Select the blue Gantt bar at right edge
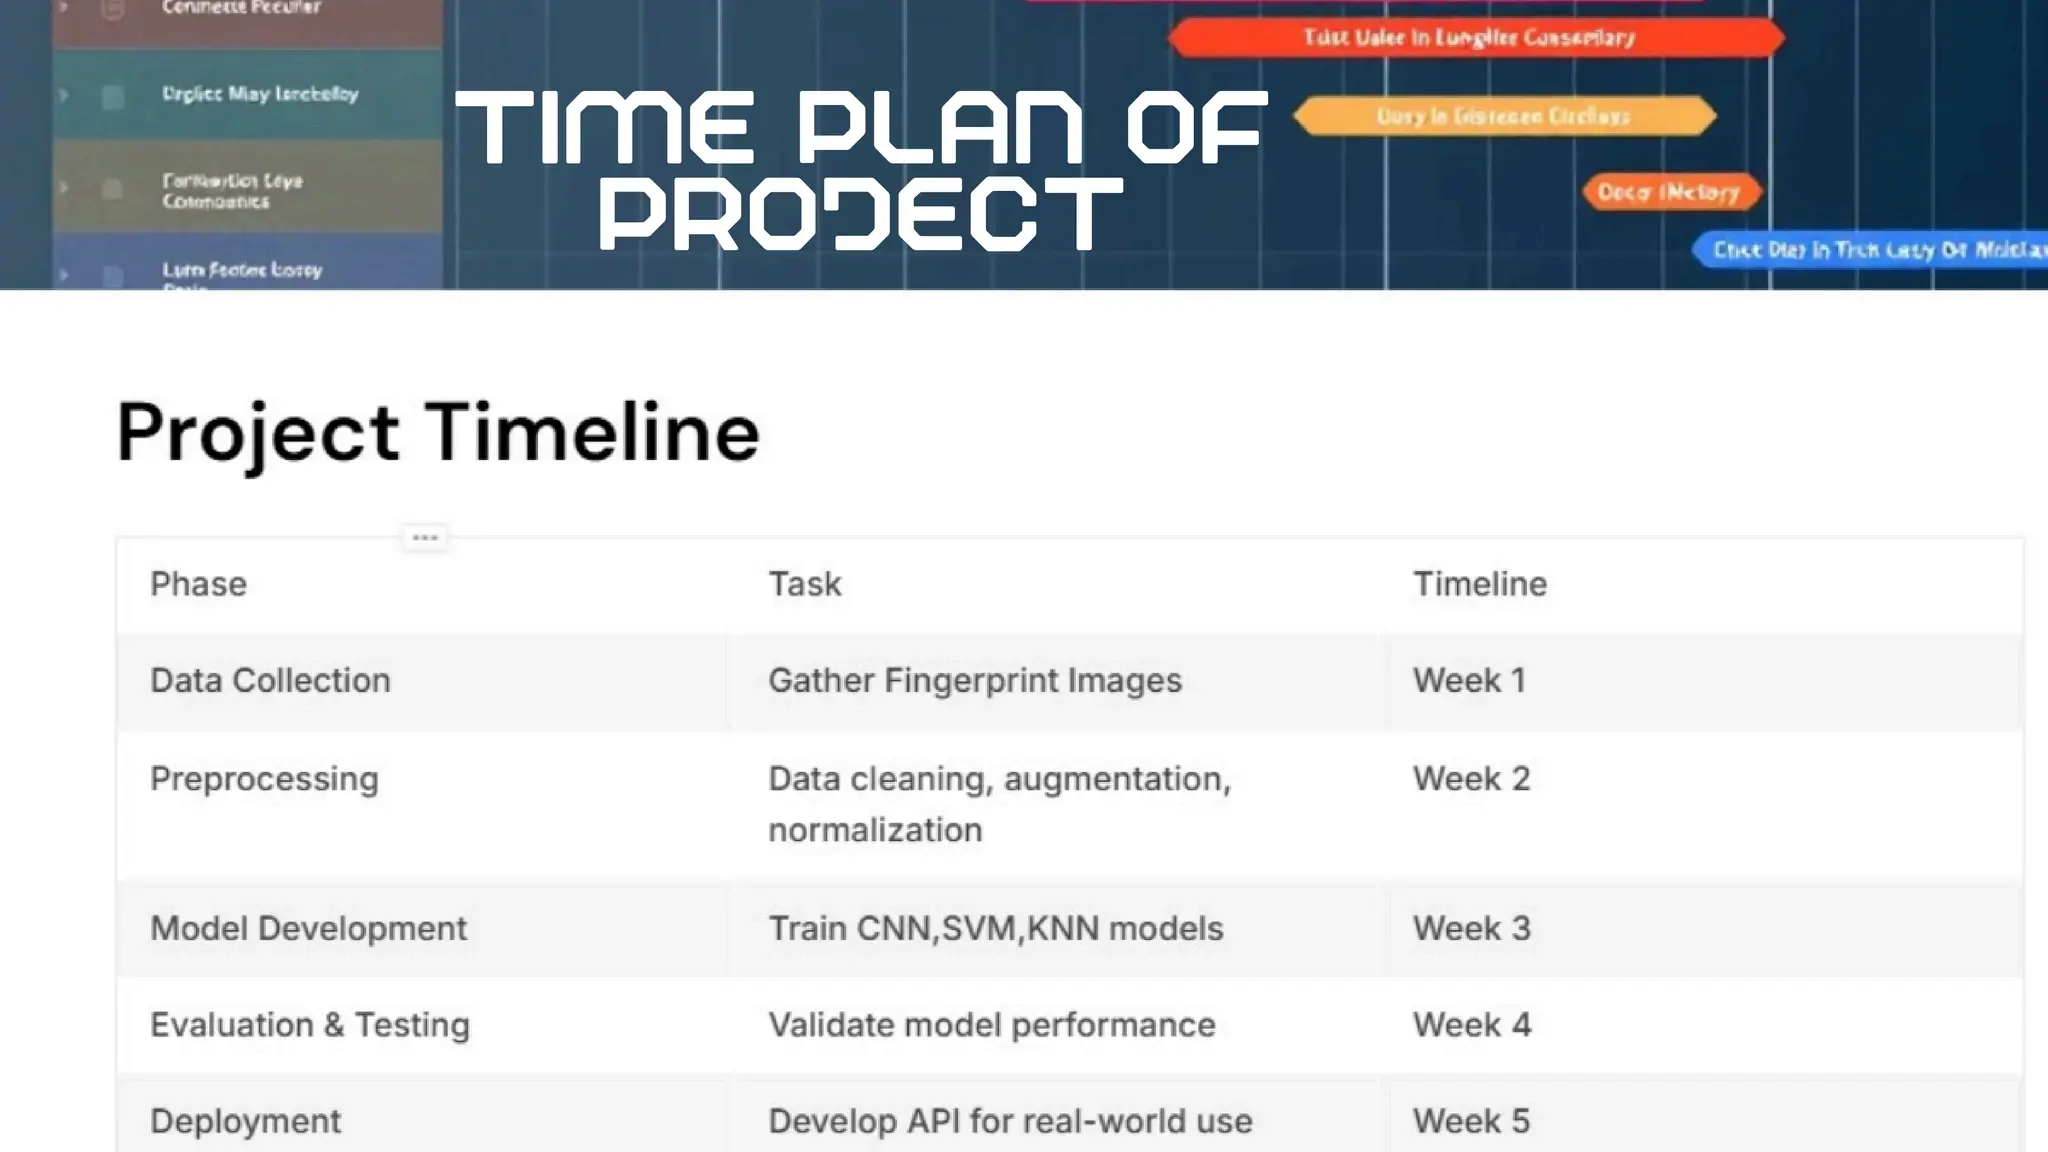Image resolution: width=2048 pixels, height=1152 pixels. pyautogui.click(x=1870, y=249)
